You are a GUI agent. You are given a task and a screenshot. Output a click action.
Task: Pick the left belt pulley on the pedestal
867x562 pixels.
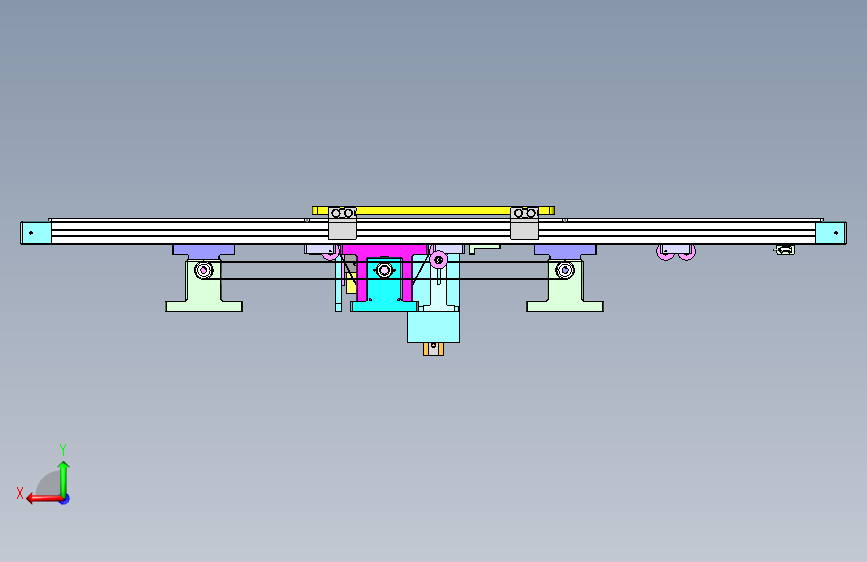[x=203, y=270]
